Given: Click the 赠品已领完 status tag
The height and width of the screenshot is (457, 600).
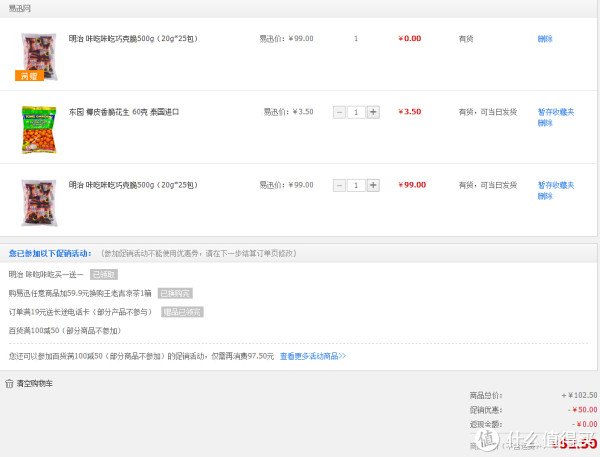Looking at the screenshot, I should coord(182,312).
